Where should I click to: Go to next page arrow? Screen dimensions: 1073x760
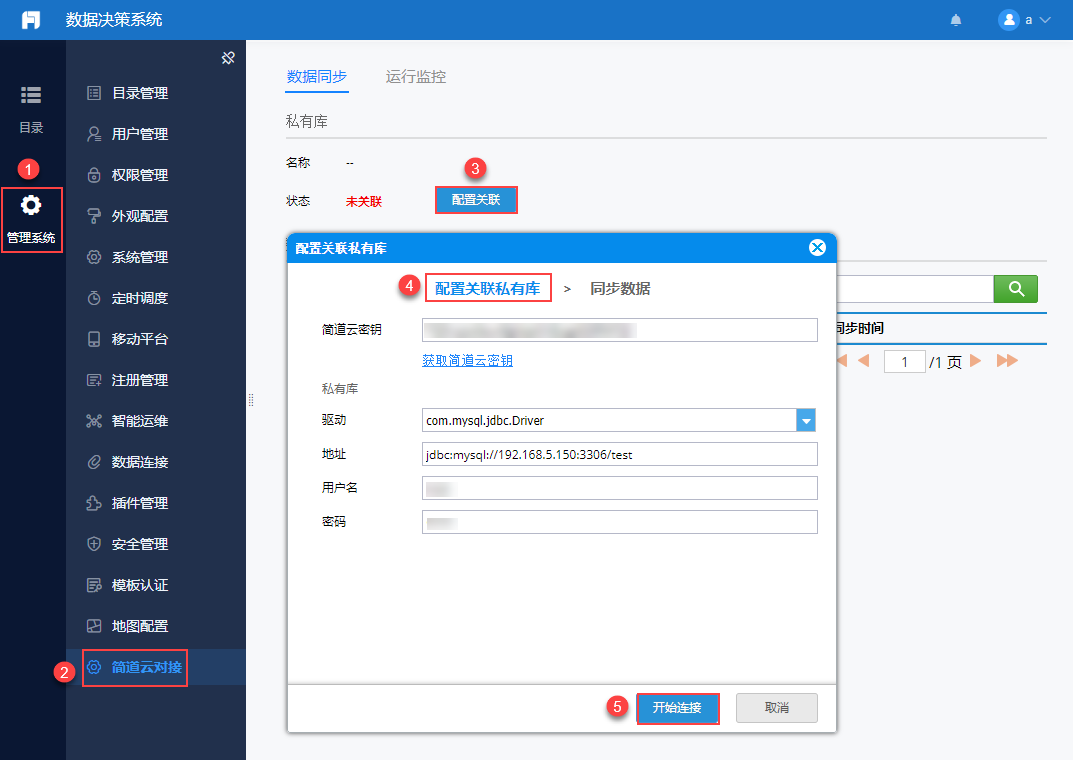[x=976, y=361]
